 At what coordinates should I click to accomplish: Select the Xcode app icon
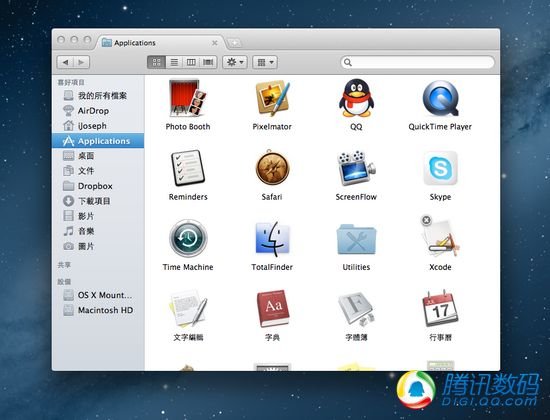tap(441, 238)
